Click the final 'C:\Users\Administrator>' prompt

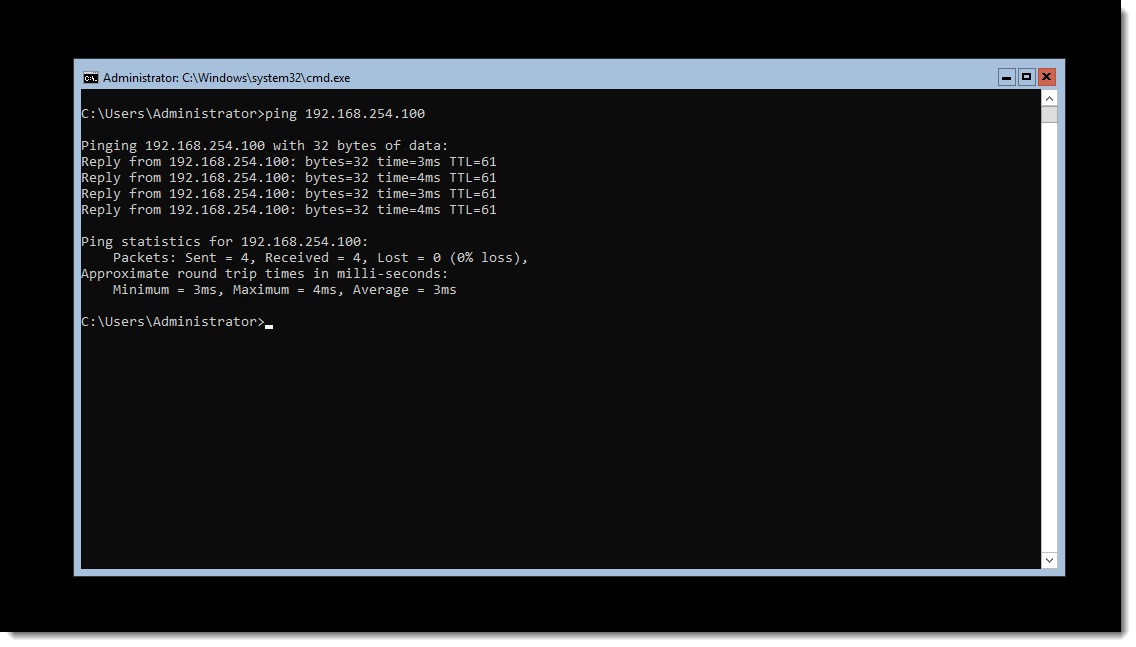[x=173, y=321]
